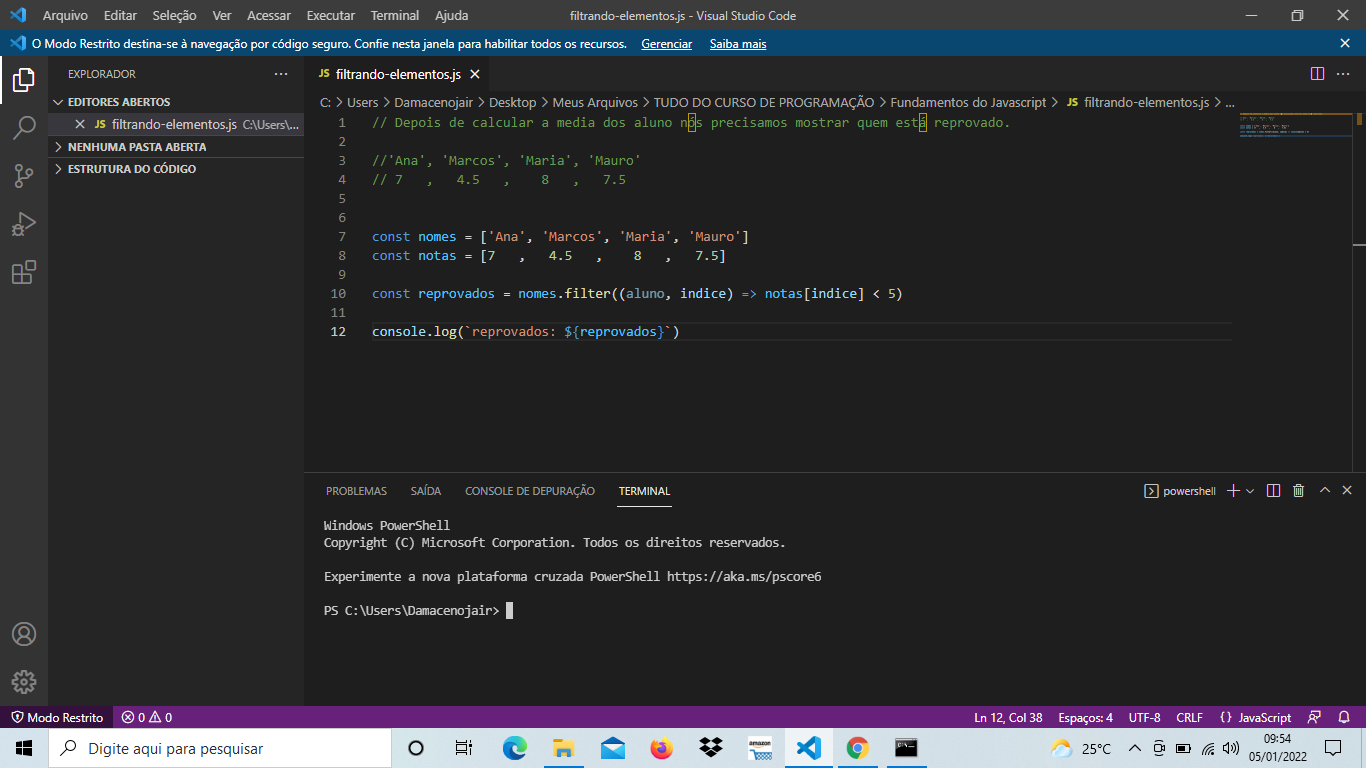Open editor more actions ellipsis
Viewport: 1366px width, 768px height.
tap(1343, 74)
